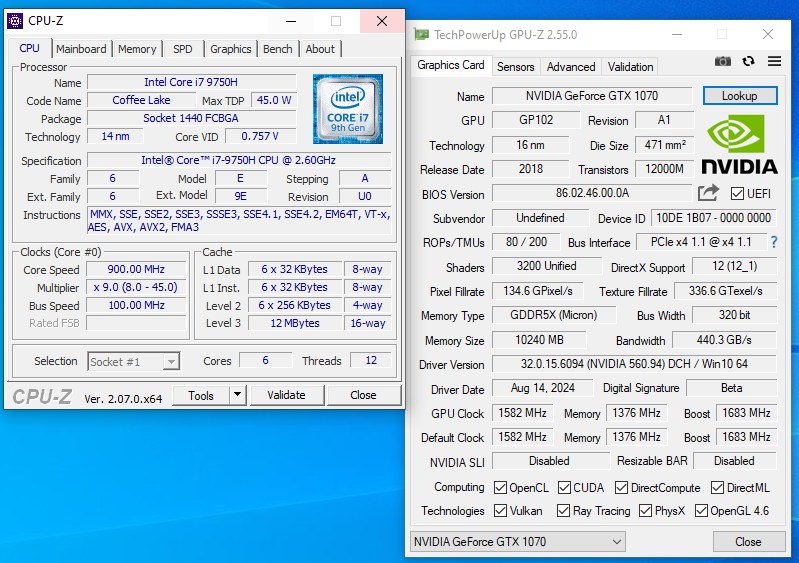799x563 pixels.
Task: Open the Validation tab in GPU-Z
Action: tap(630, 67)
